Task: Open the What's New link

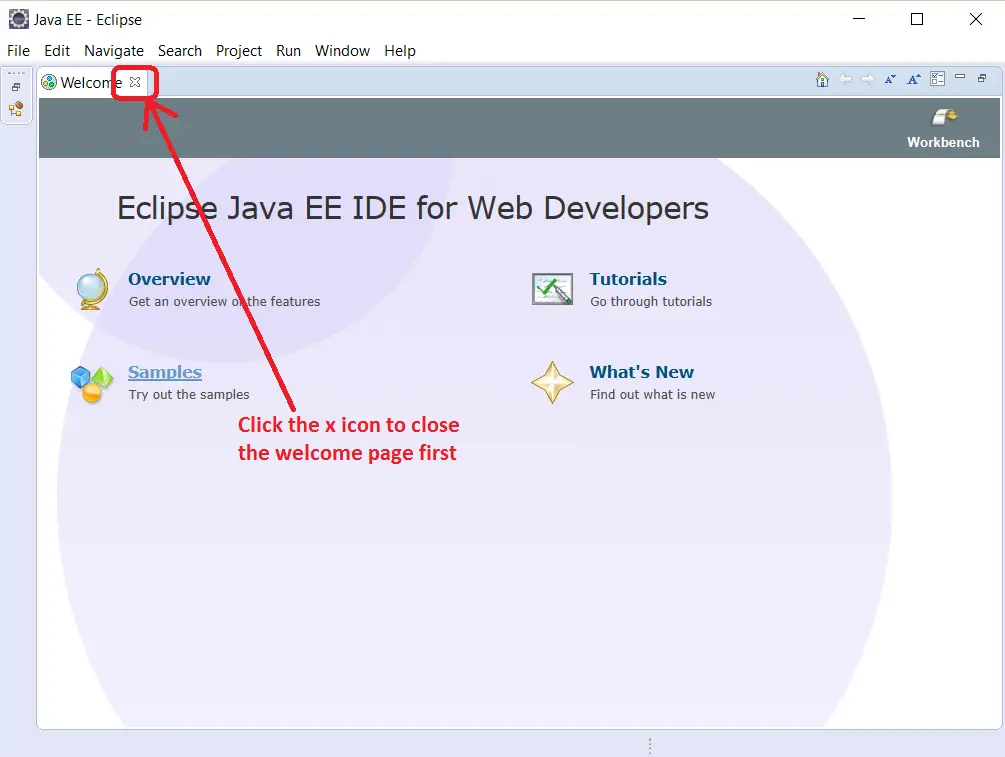Action: 642,372
